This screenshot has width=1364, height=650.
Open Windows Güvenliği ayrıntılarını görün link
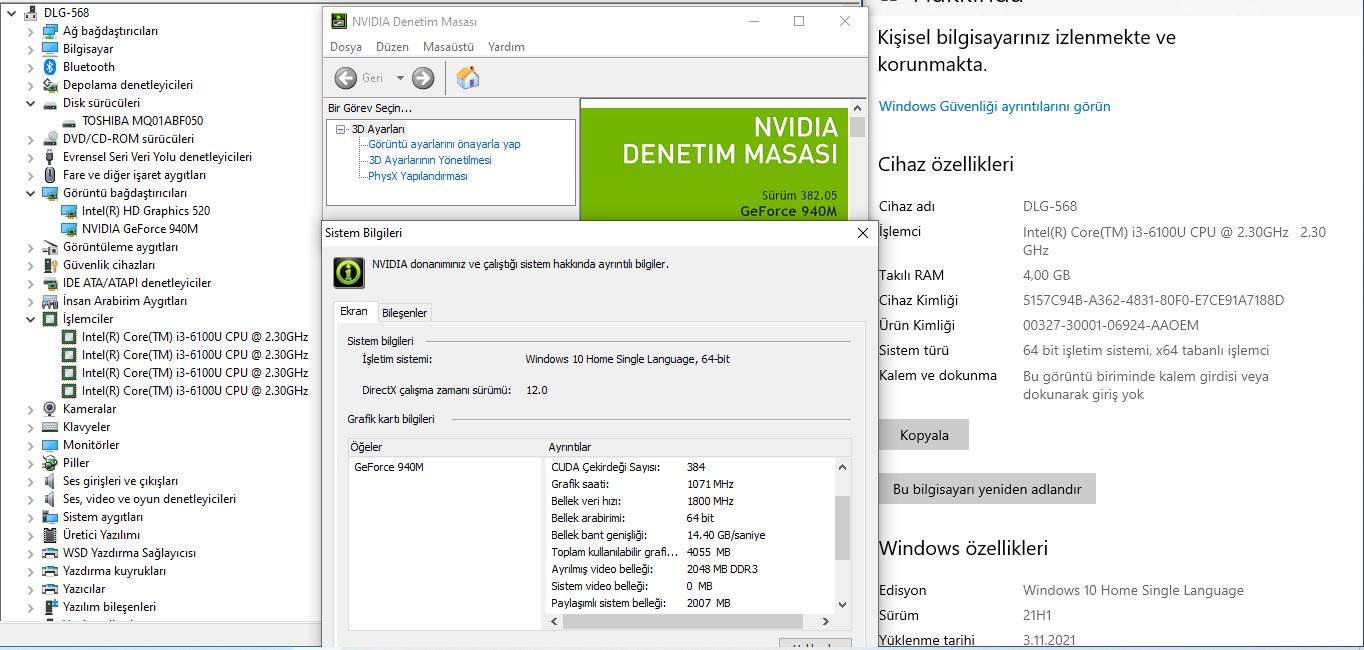point(995,106)
